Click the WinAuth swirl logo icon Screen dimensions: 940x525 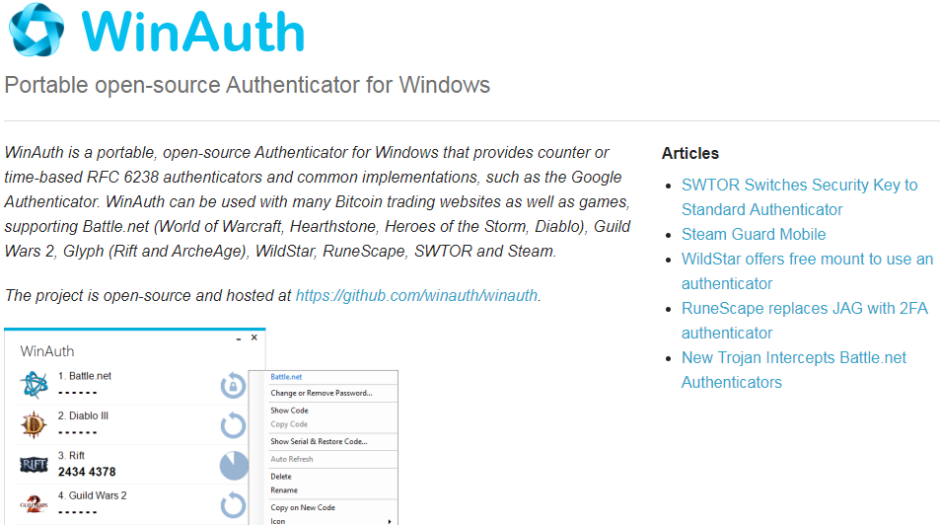(x=36, y=29)
